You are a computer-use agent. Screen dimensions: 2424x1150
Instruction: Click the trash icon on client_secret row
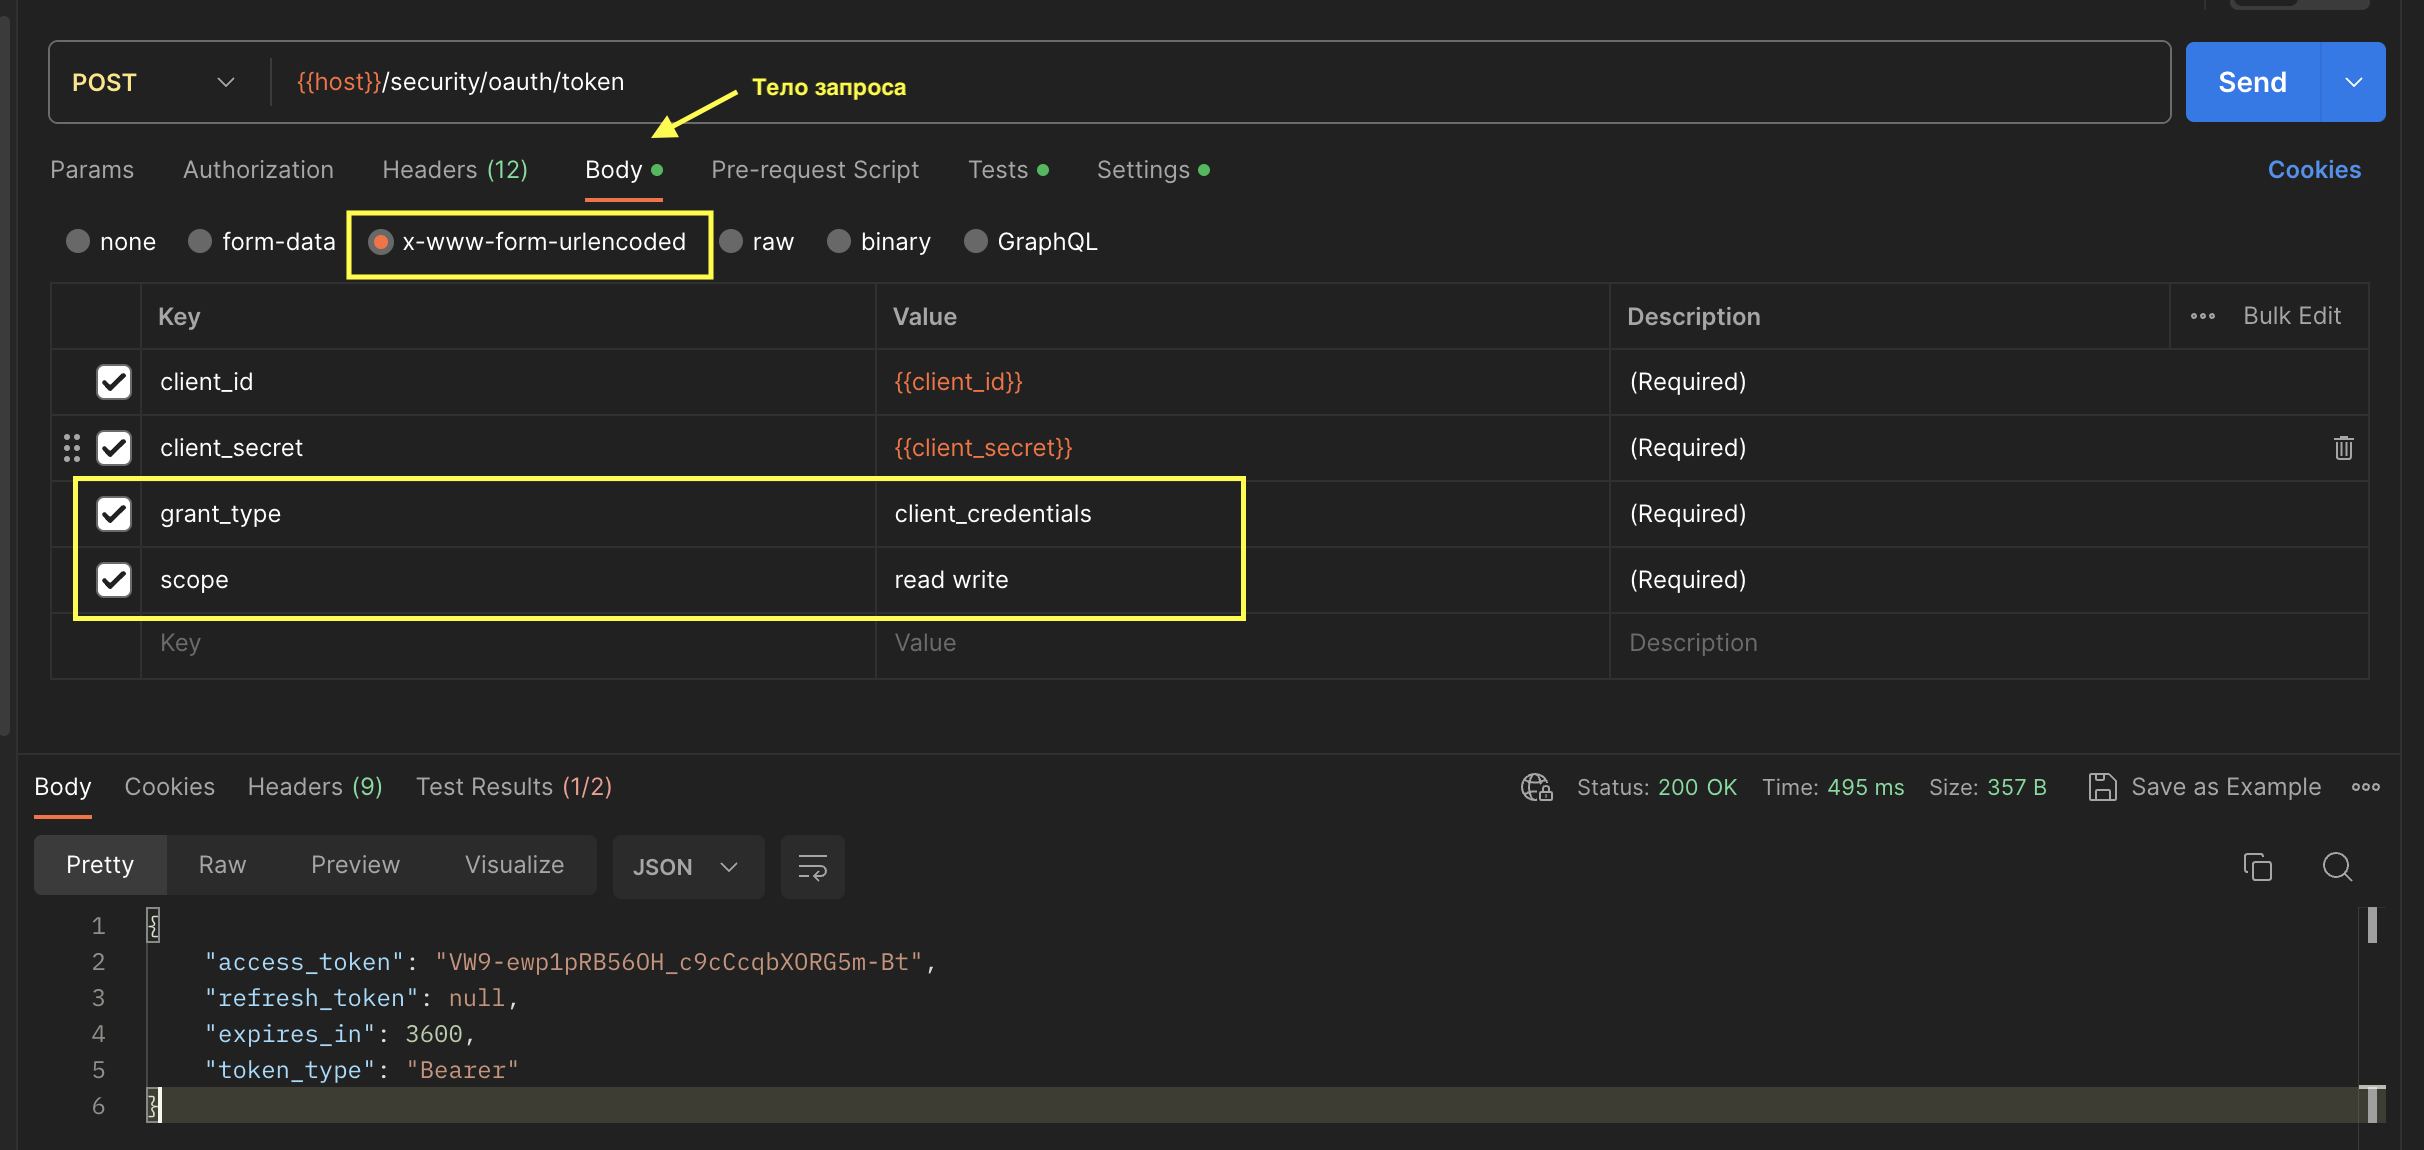click(x=2343, y=448)
